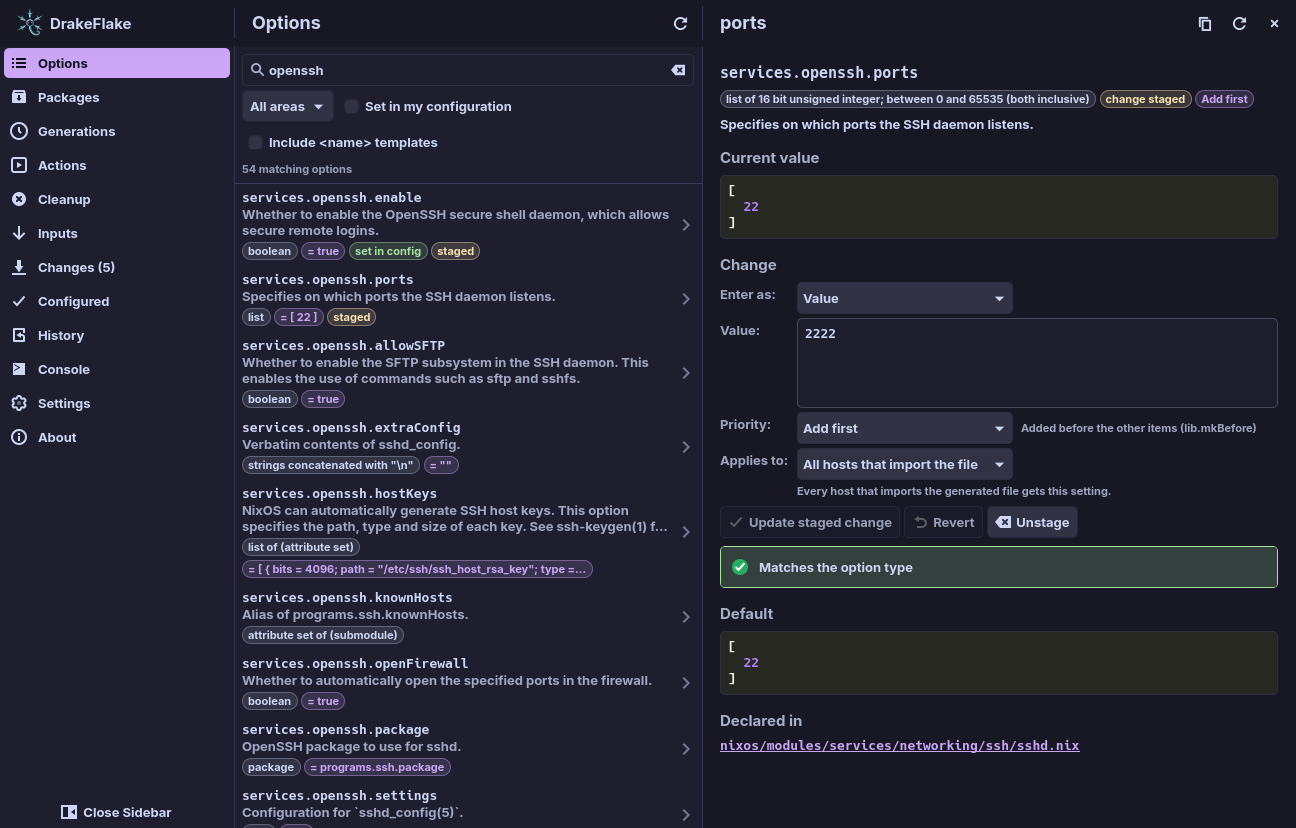Expand services.openssh.allowSFTP row chevron
This screenshot has width=1296, height=828.
coord(686,373)
